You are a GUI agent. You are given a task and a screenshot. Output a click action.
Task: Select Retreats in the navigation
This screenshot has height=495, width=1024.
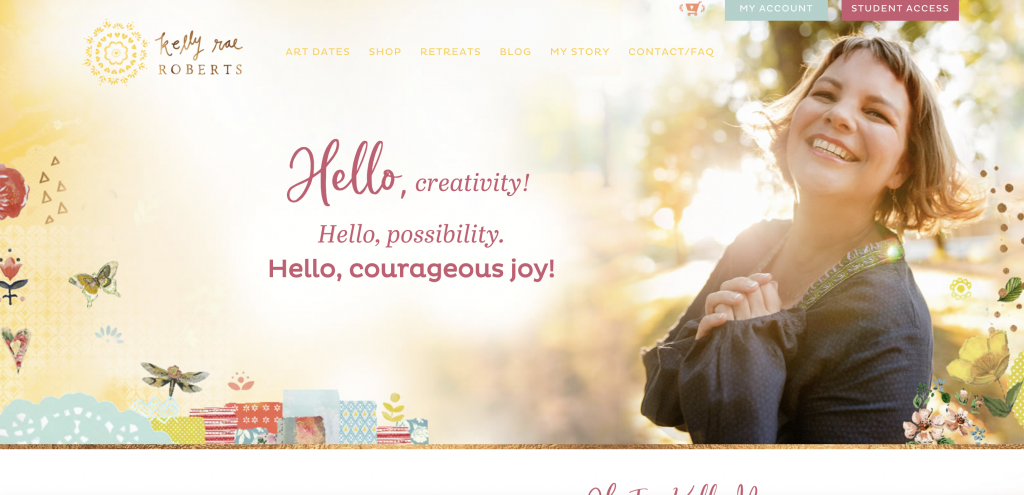pos(450,52)
